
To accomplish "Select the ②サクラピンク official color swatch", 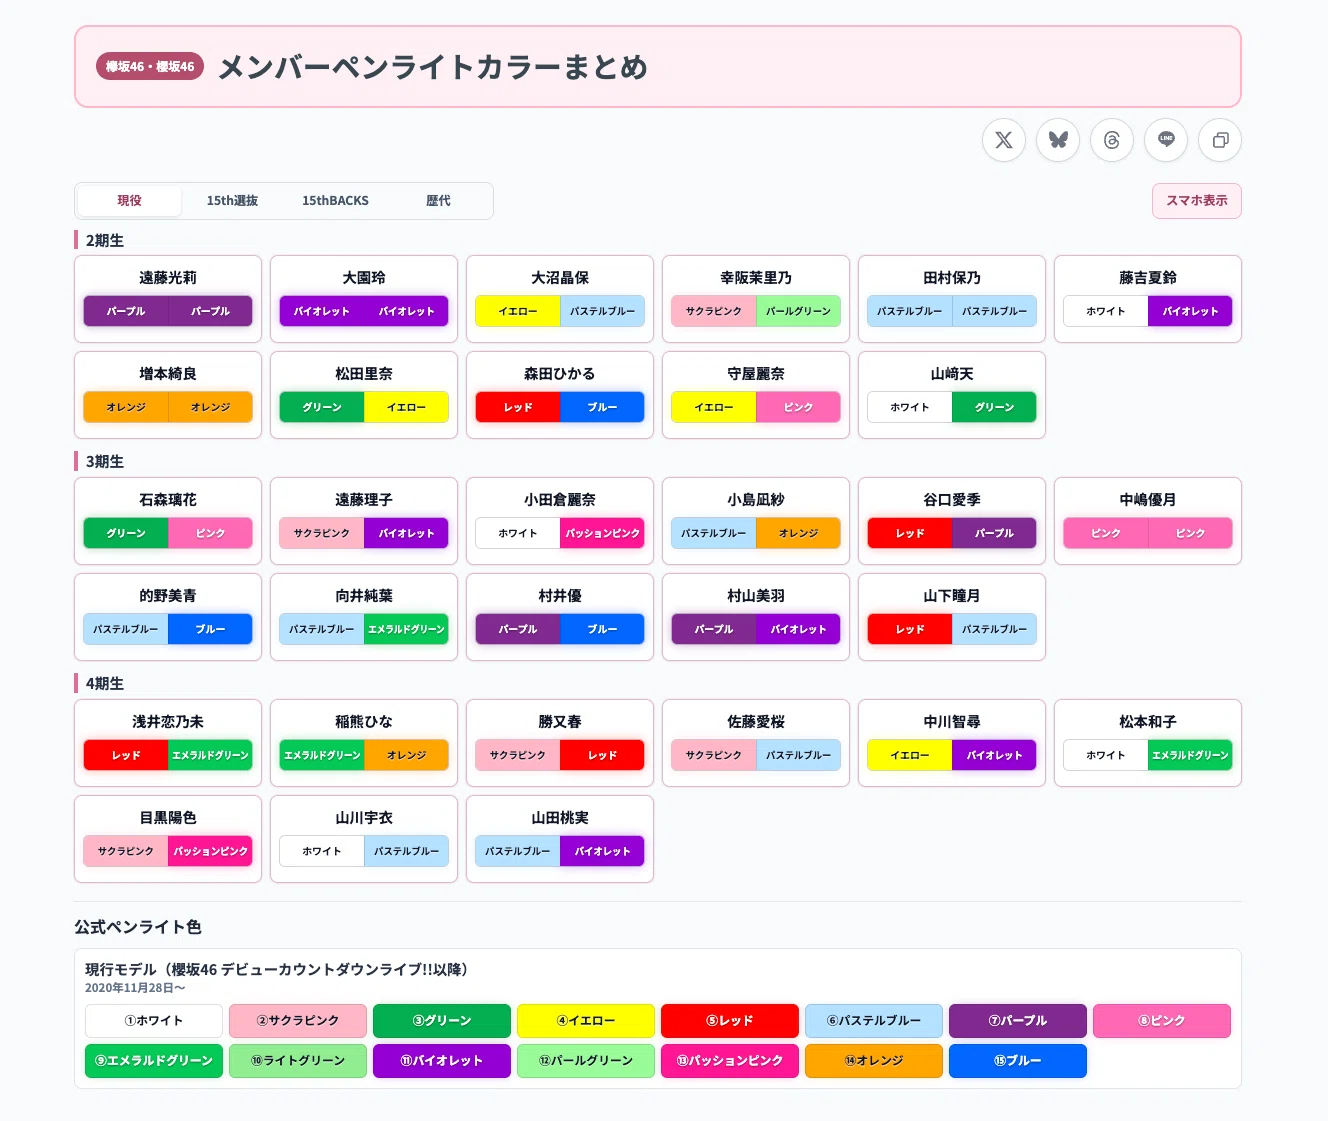I will 298,1021.
